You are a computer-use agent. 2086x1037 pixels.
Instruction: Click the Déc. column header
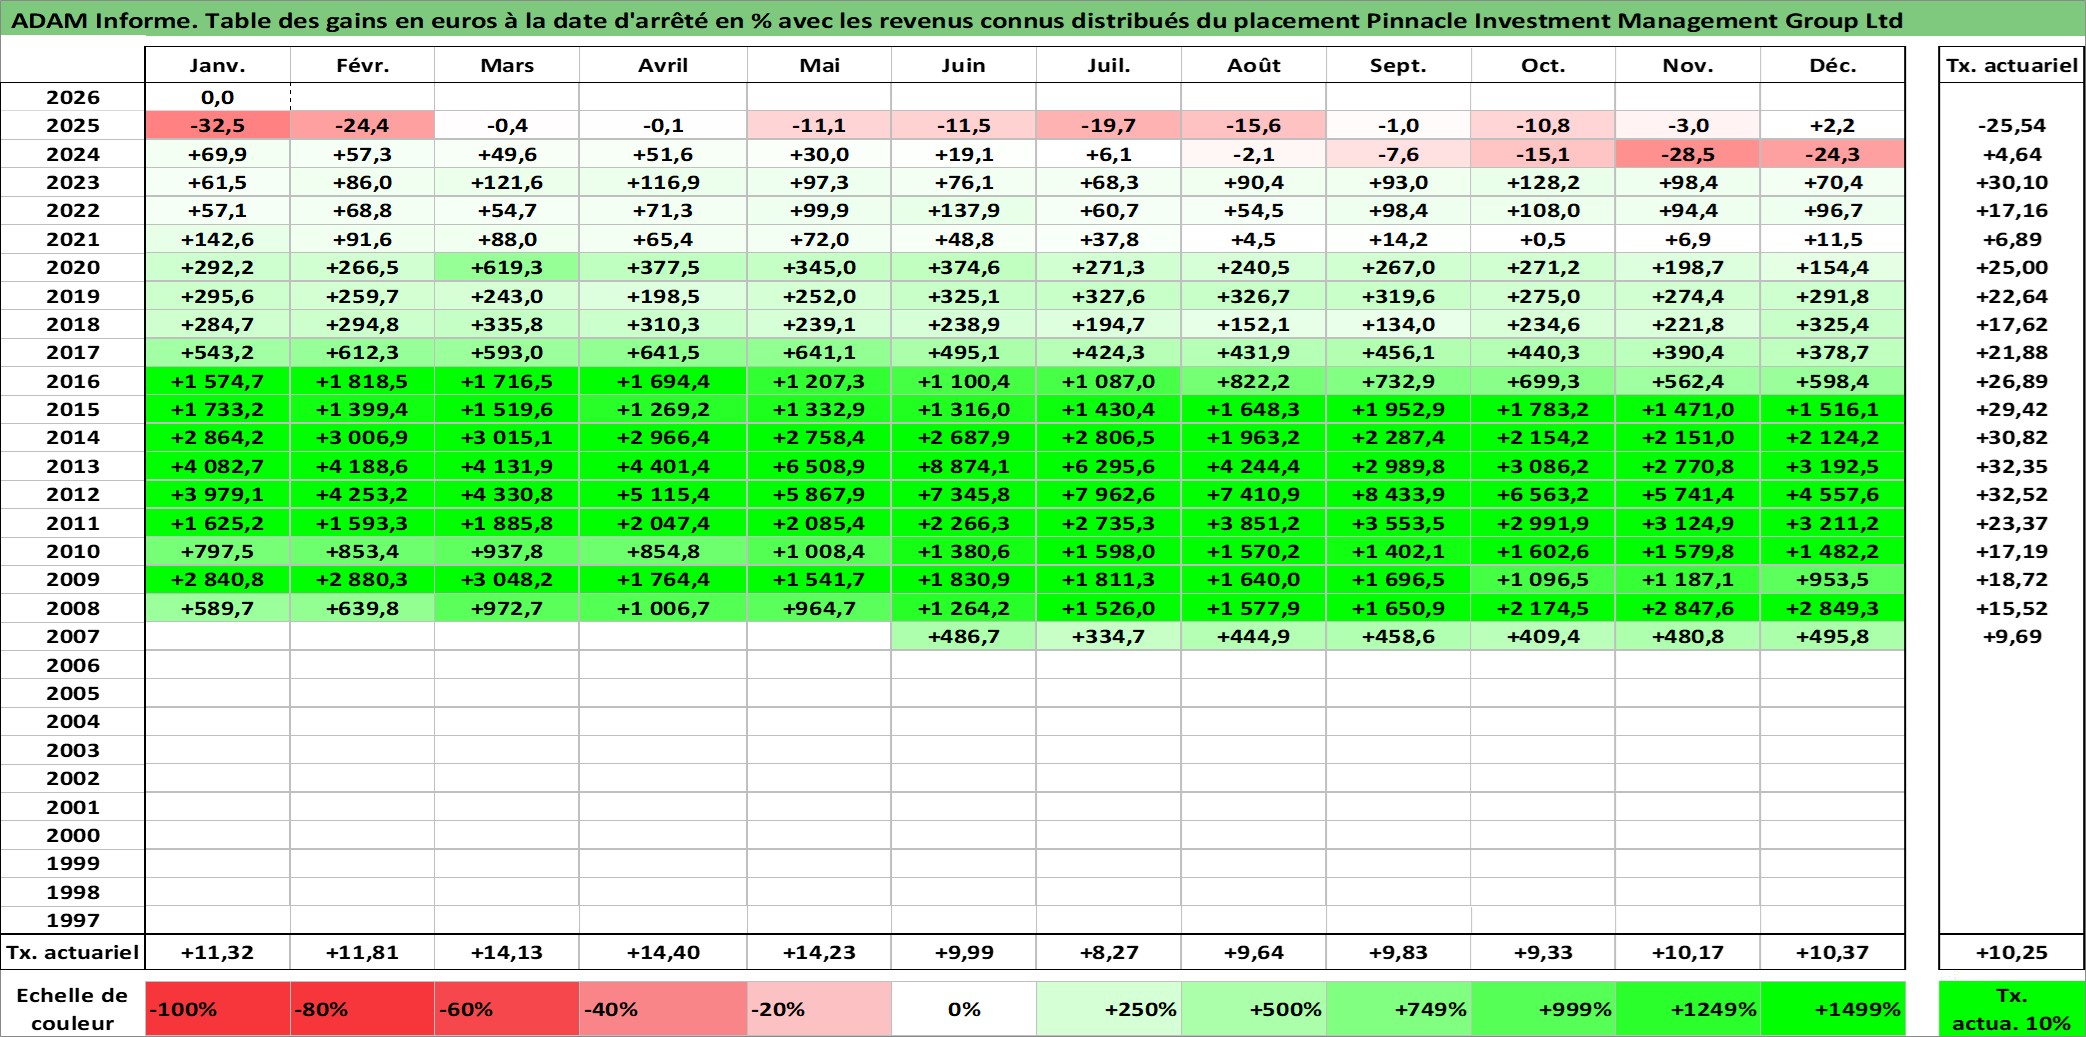tap(1832, 65)
